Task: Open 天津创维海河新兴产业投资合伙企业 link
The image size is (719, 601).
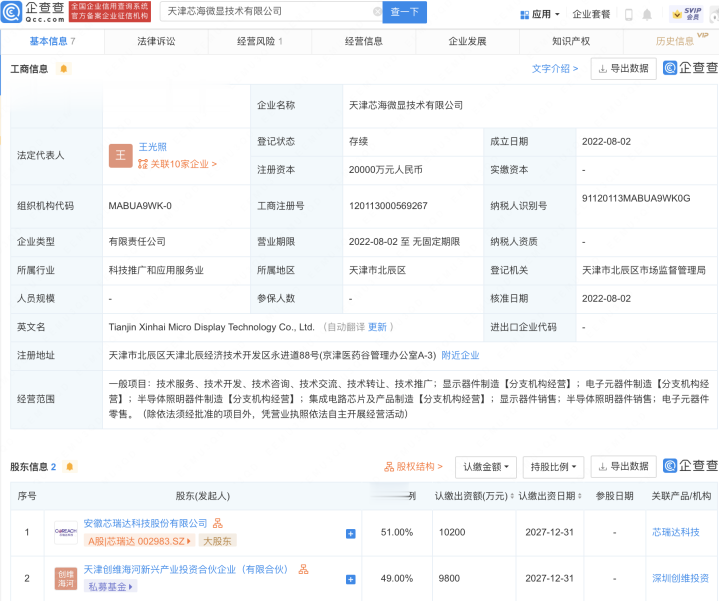Action: click(185, 570)
